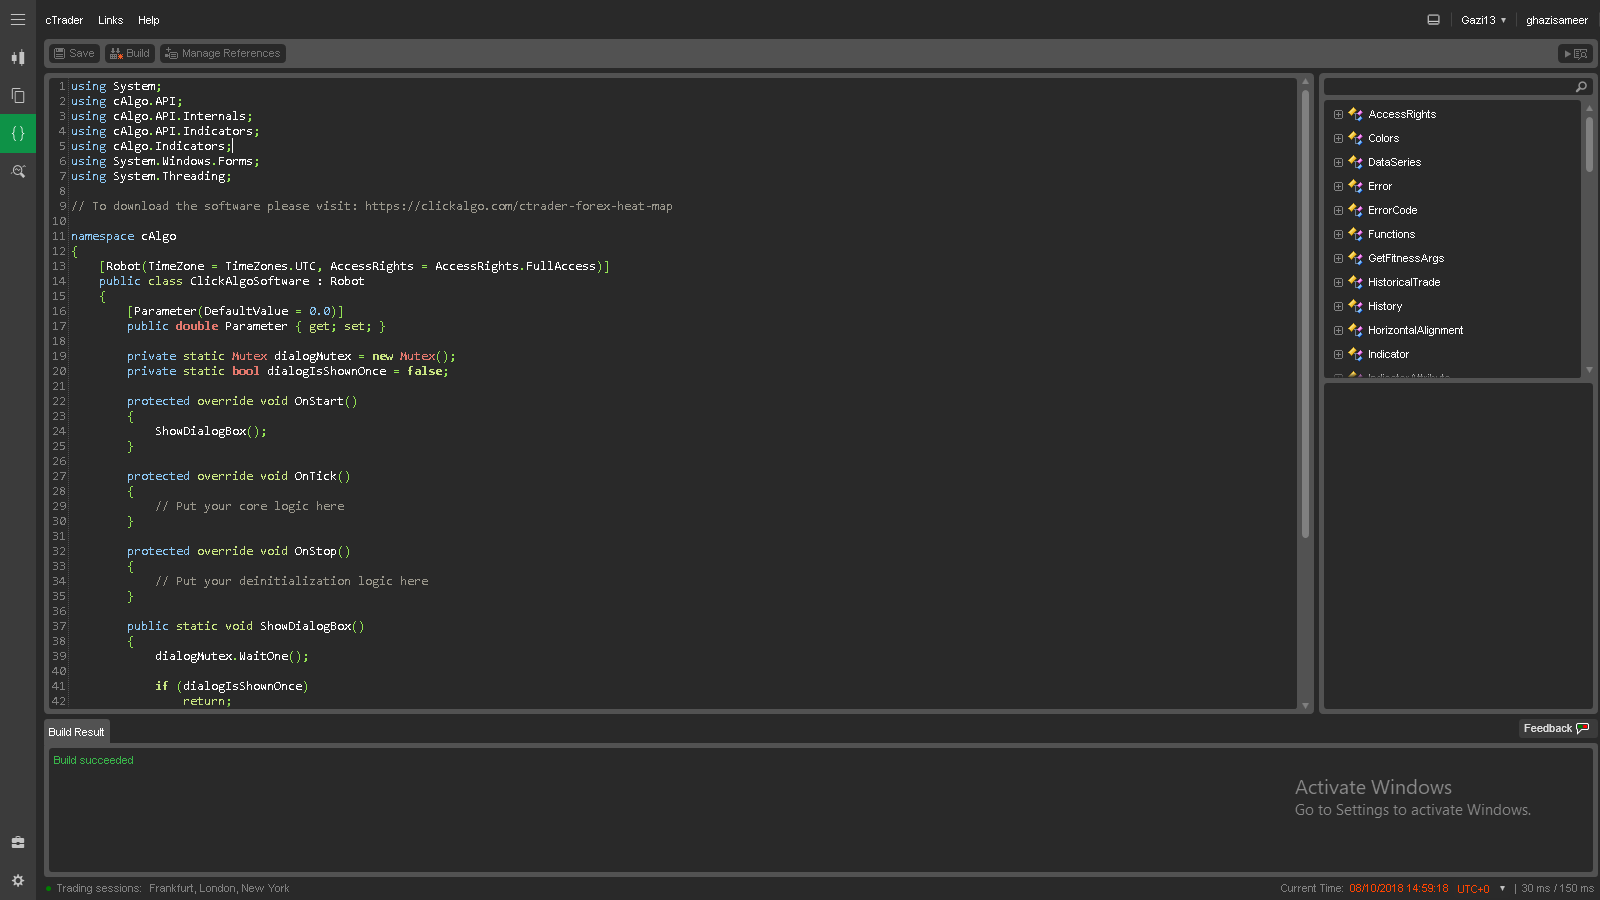The width and height of the screenshot is (1600, 900).
Task: Open the cTrader menu
Action: 64,20
